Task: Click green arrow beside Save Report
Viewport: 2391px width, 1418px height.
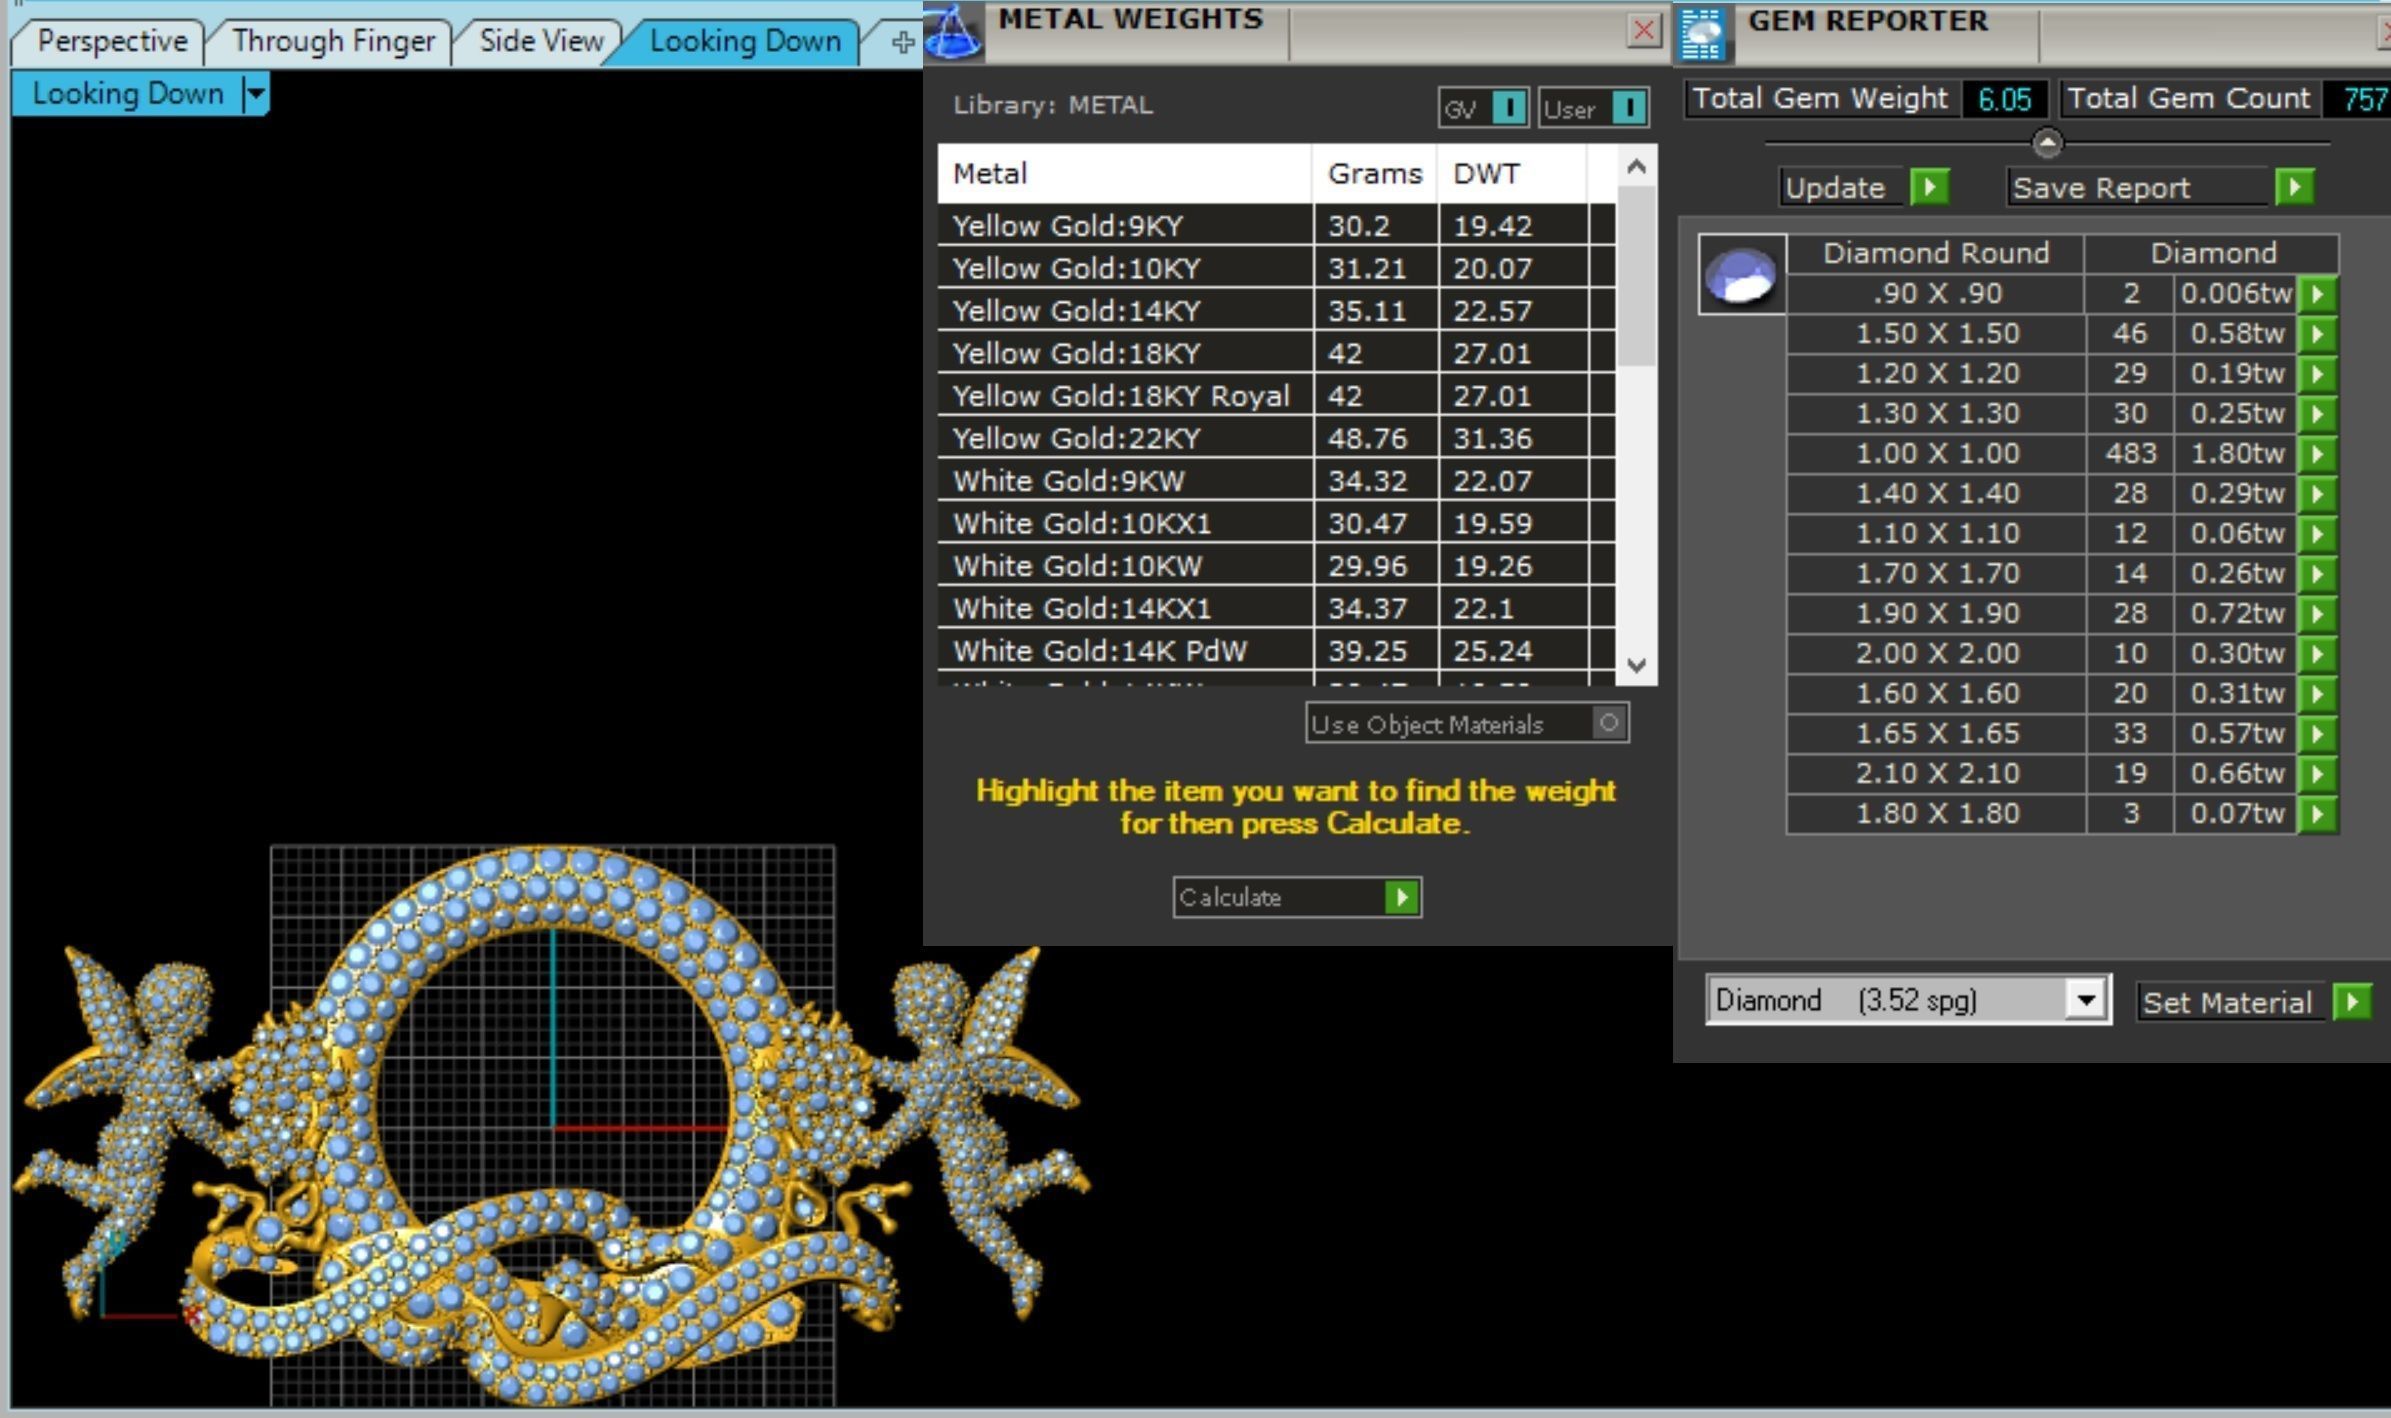Action: pos(2295,187)
